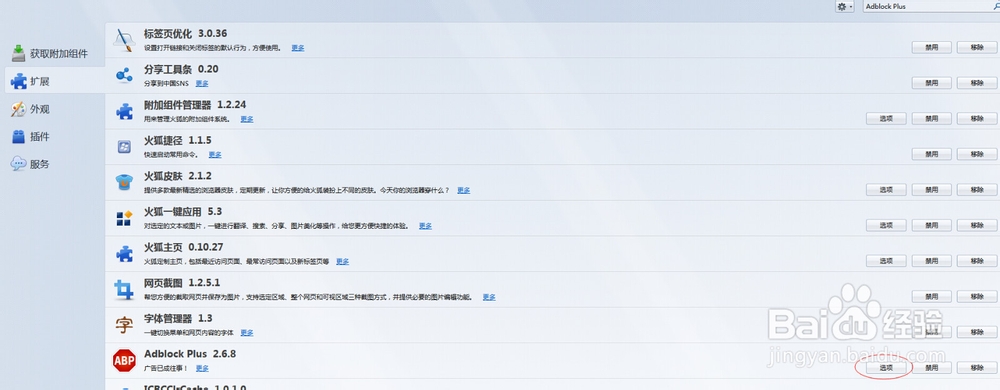This screenshot has height=390, width=1000.
Task: Open the 更多 link for 附加组件管理器
Action: coord(247,119)
